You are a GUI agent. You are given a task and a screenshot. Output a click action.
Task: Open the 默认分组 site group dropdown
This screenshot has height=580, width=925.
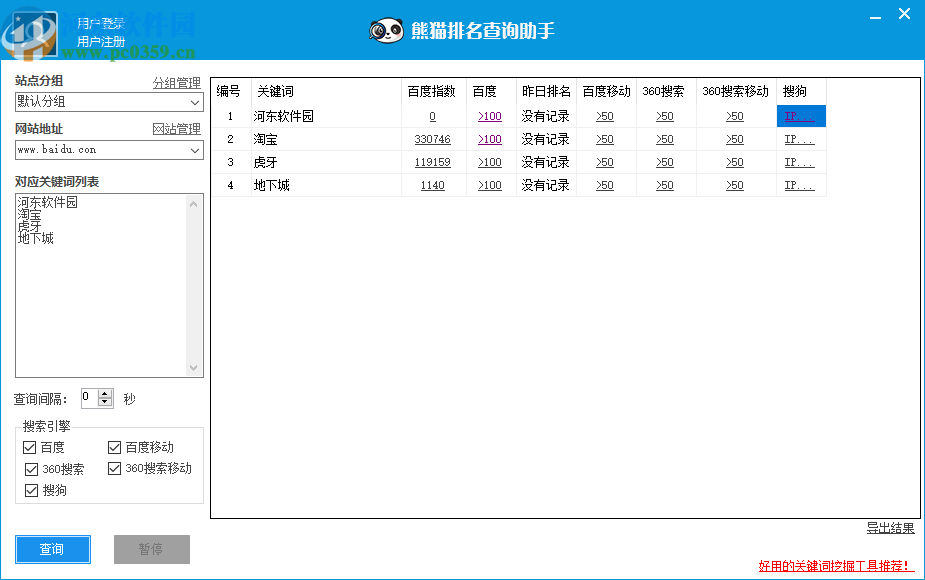(195, 102)
